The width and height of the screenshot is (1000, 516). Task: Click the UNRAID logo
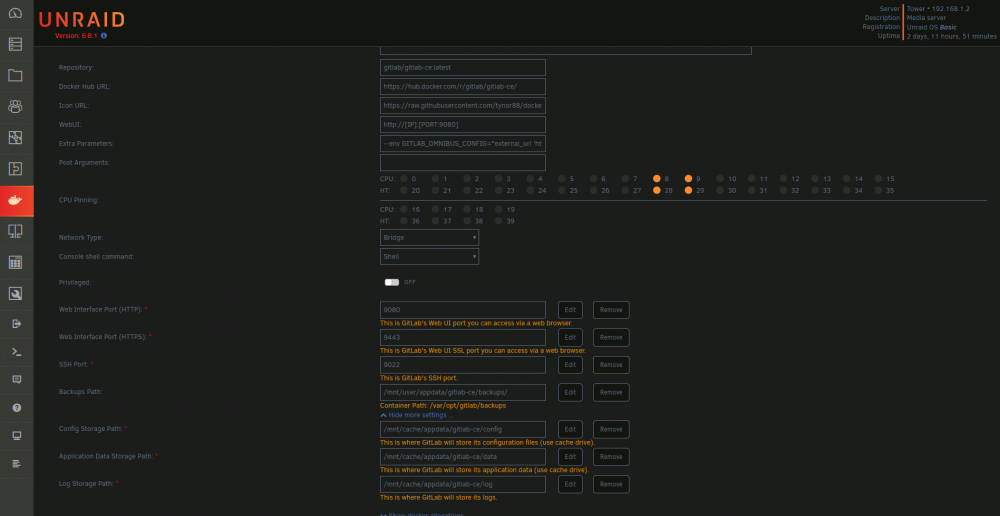[x=82, y=20]
